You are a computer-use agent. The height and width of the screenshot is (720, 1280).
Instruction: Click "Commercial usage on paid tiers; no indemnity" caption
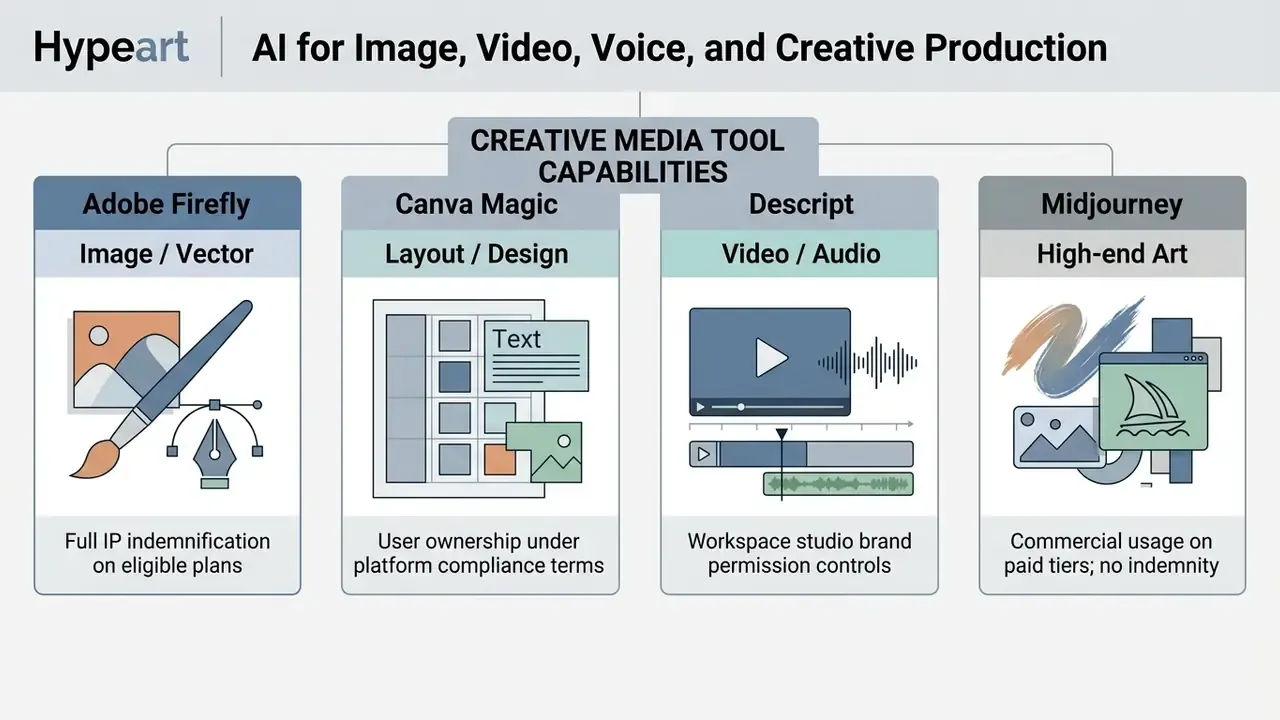(x=1112, y=553)
